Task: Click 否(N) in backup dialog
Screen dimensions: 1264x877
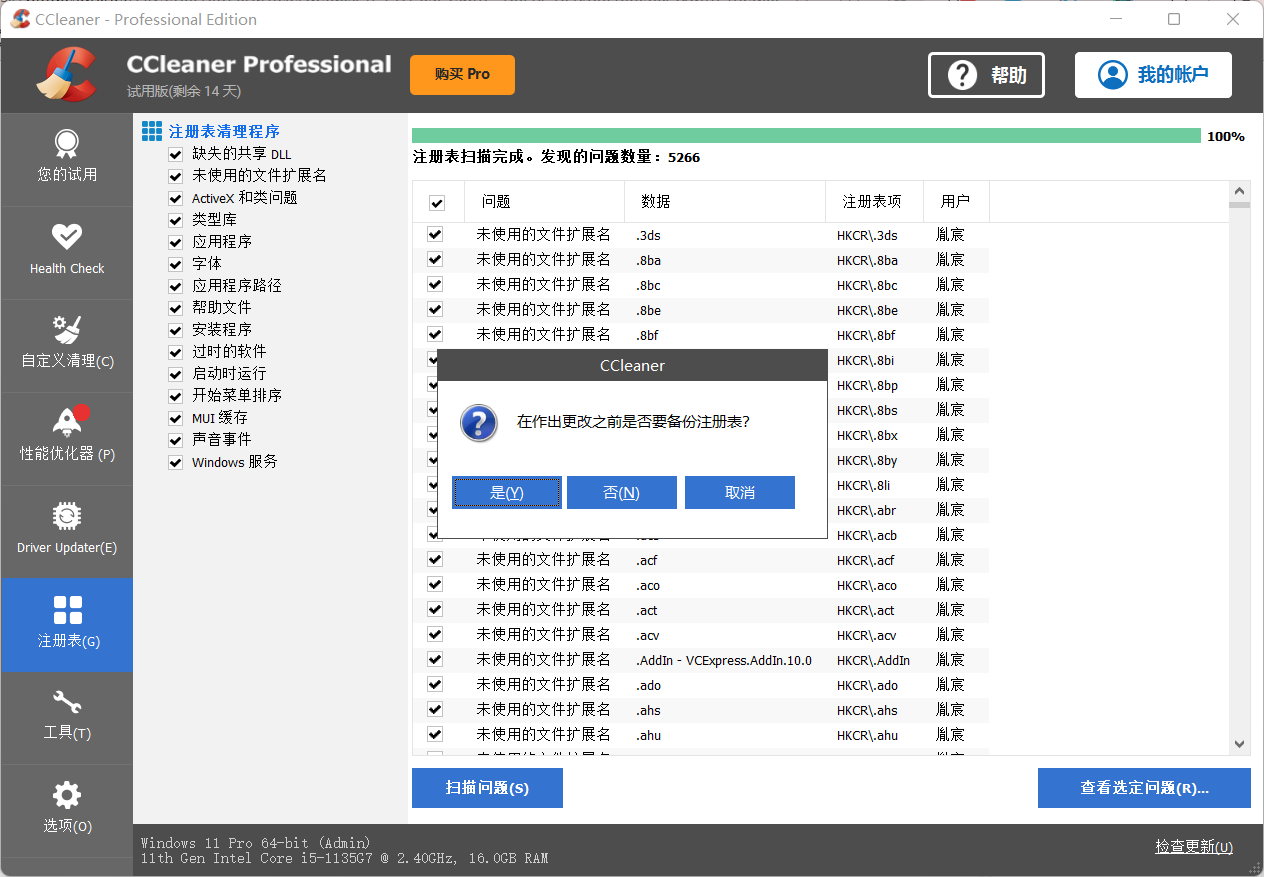Action: pos(622,492)
